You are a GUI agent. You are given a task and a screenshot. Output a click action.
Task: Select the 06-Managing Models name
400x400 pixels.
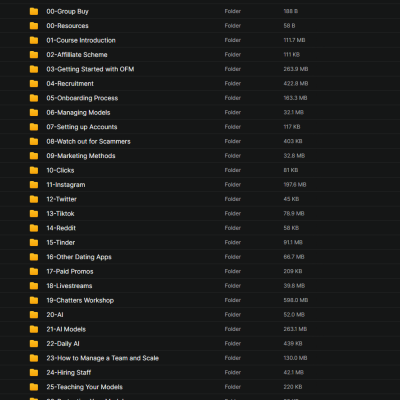[x=78, y=112]
